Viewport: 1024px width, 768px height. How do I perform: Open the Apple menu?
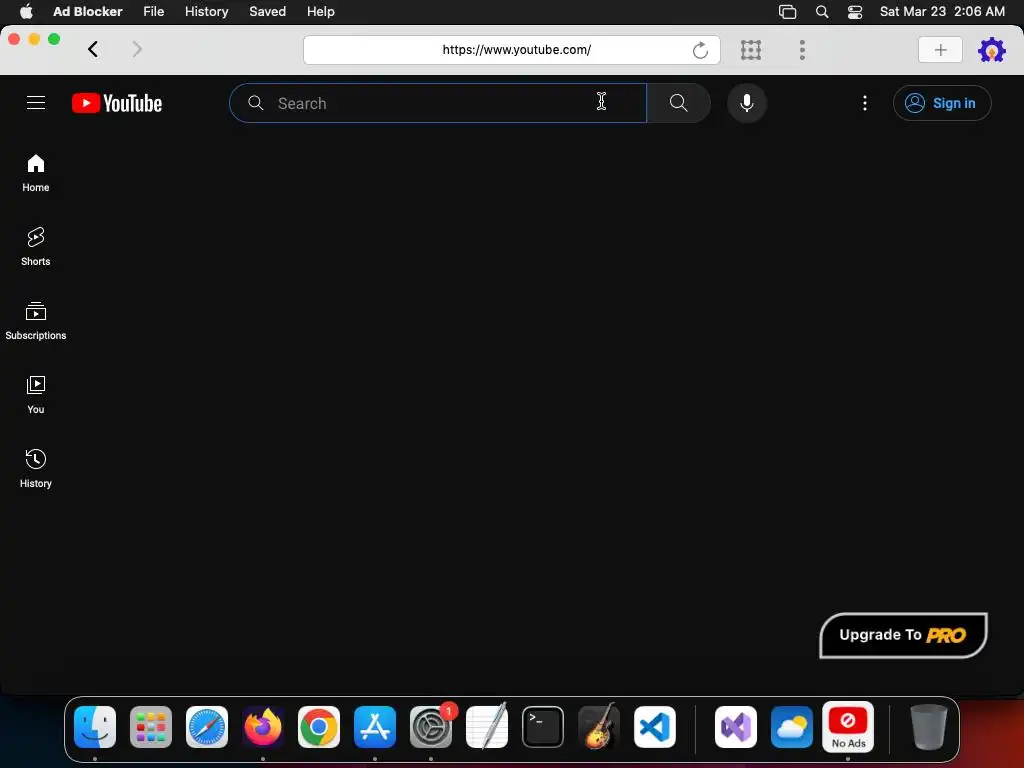(27, 11)
